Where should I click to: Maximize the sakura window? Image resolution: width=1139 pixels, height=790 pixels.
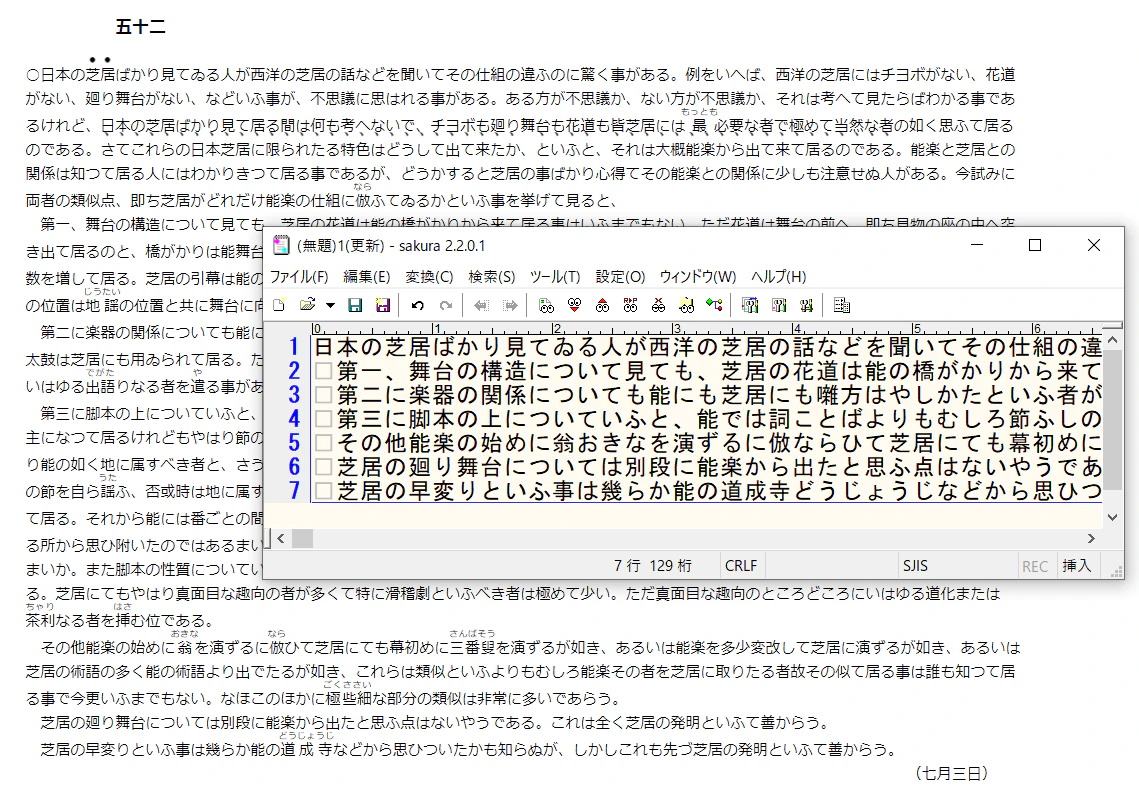point(1035,245)
